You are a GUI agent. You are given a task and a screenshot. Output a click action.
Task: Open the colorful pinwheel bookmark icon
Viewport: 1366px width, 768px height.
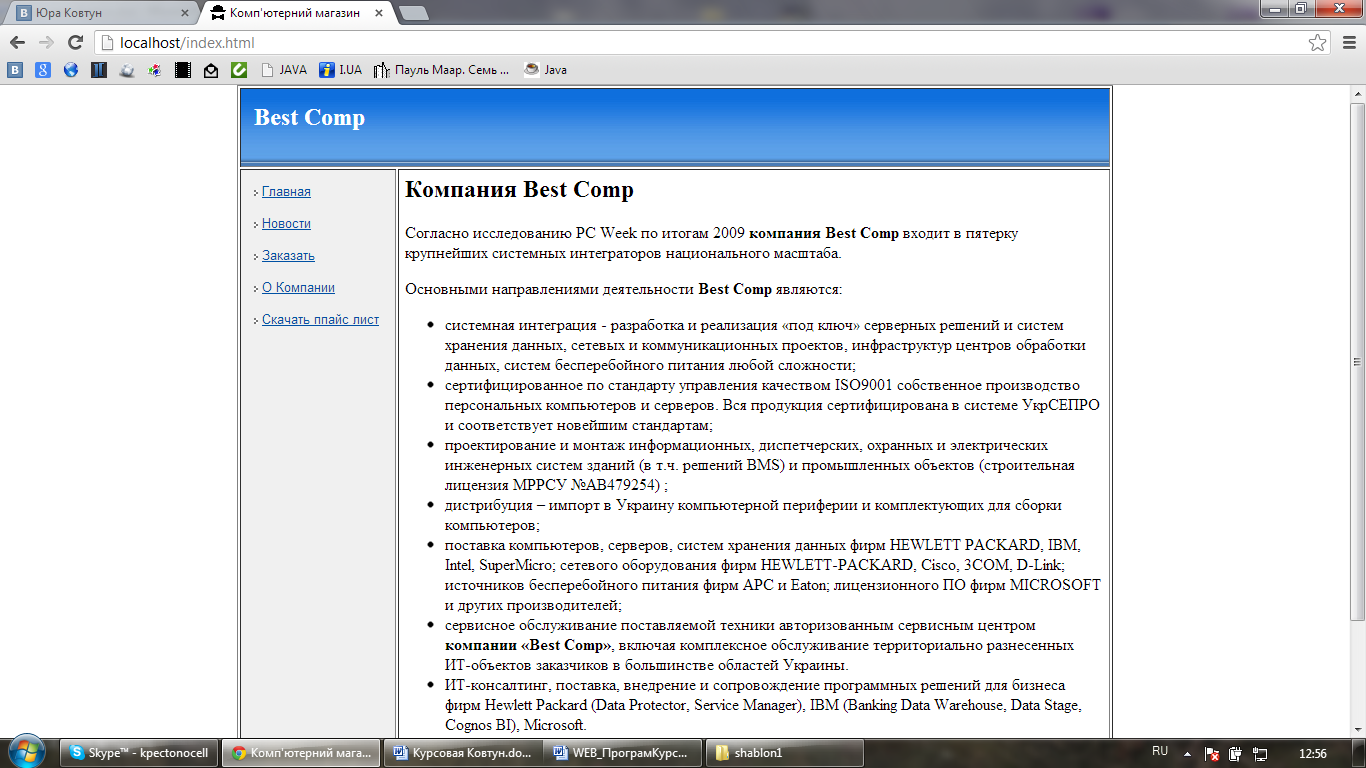[x=155, y=70]
